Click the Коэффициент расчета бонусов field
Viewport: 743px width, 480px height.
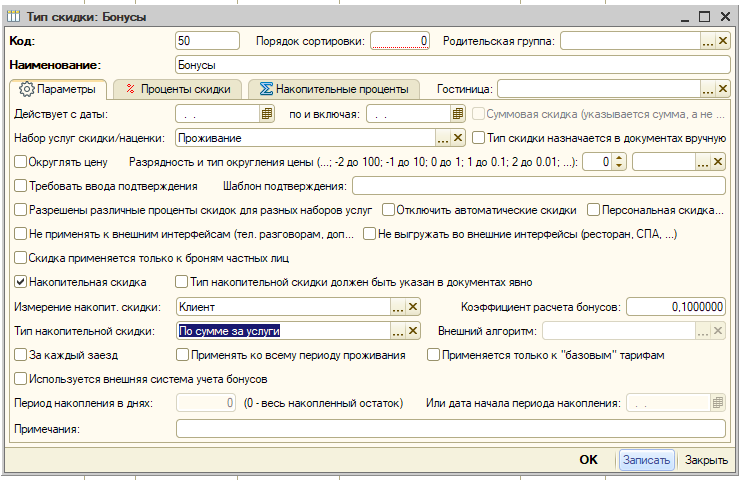676,307
